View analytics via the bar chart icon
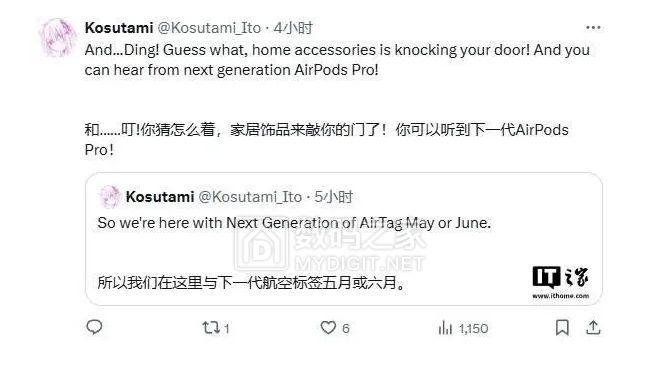The width and height of the screenshot is (663, 365). (x=445, y=328)
